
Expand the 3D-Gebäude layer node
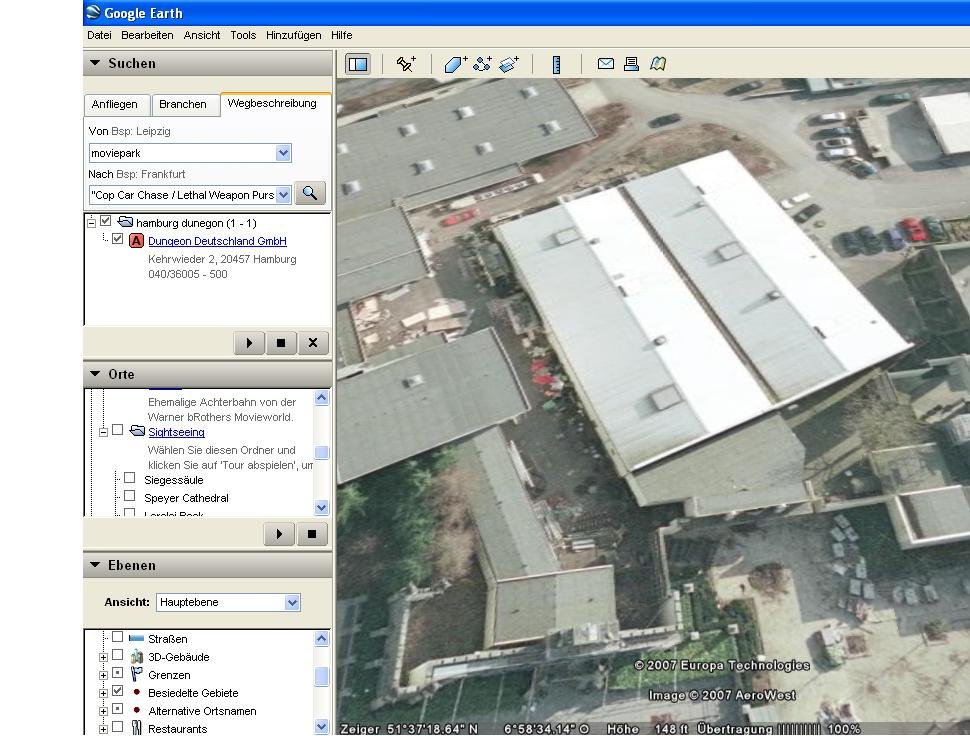point(103,657)
